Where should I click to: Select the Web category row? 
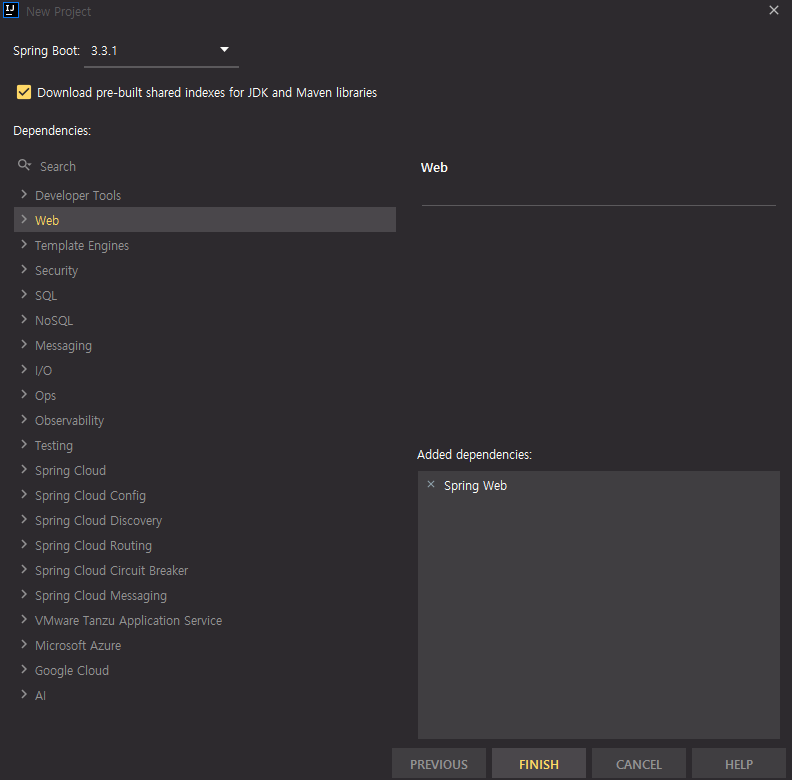205,220
